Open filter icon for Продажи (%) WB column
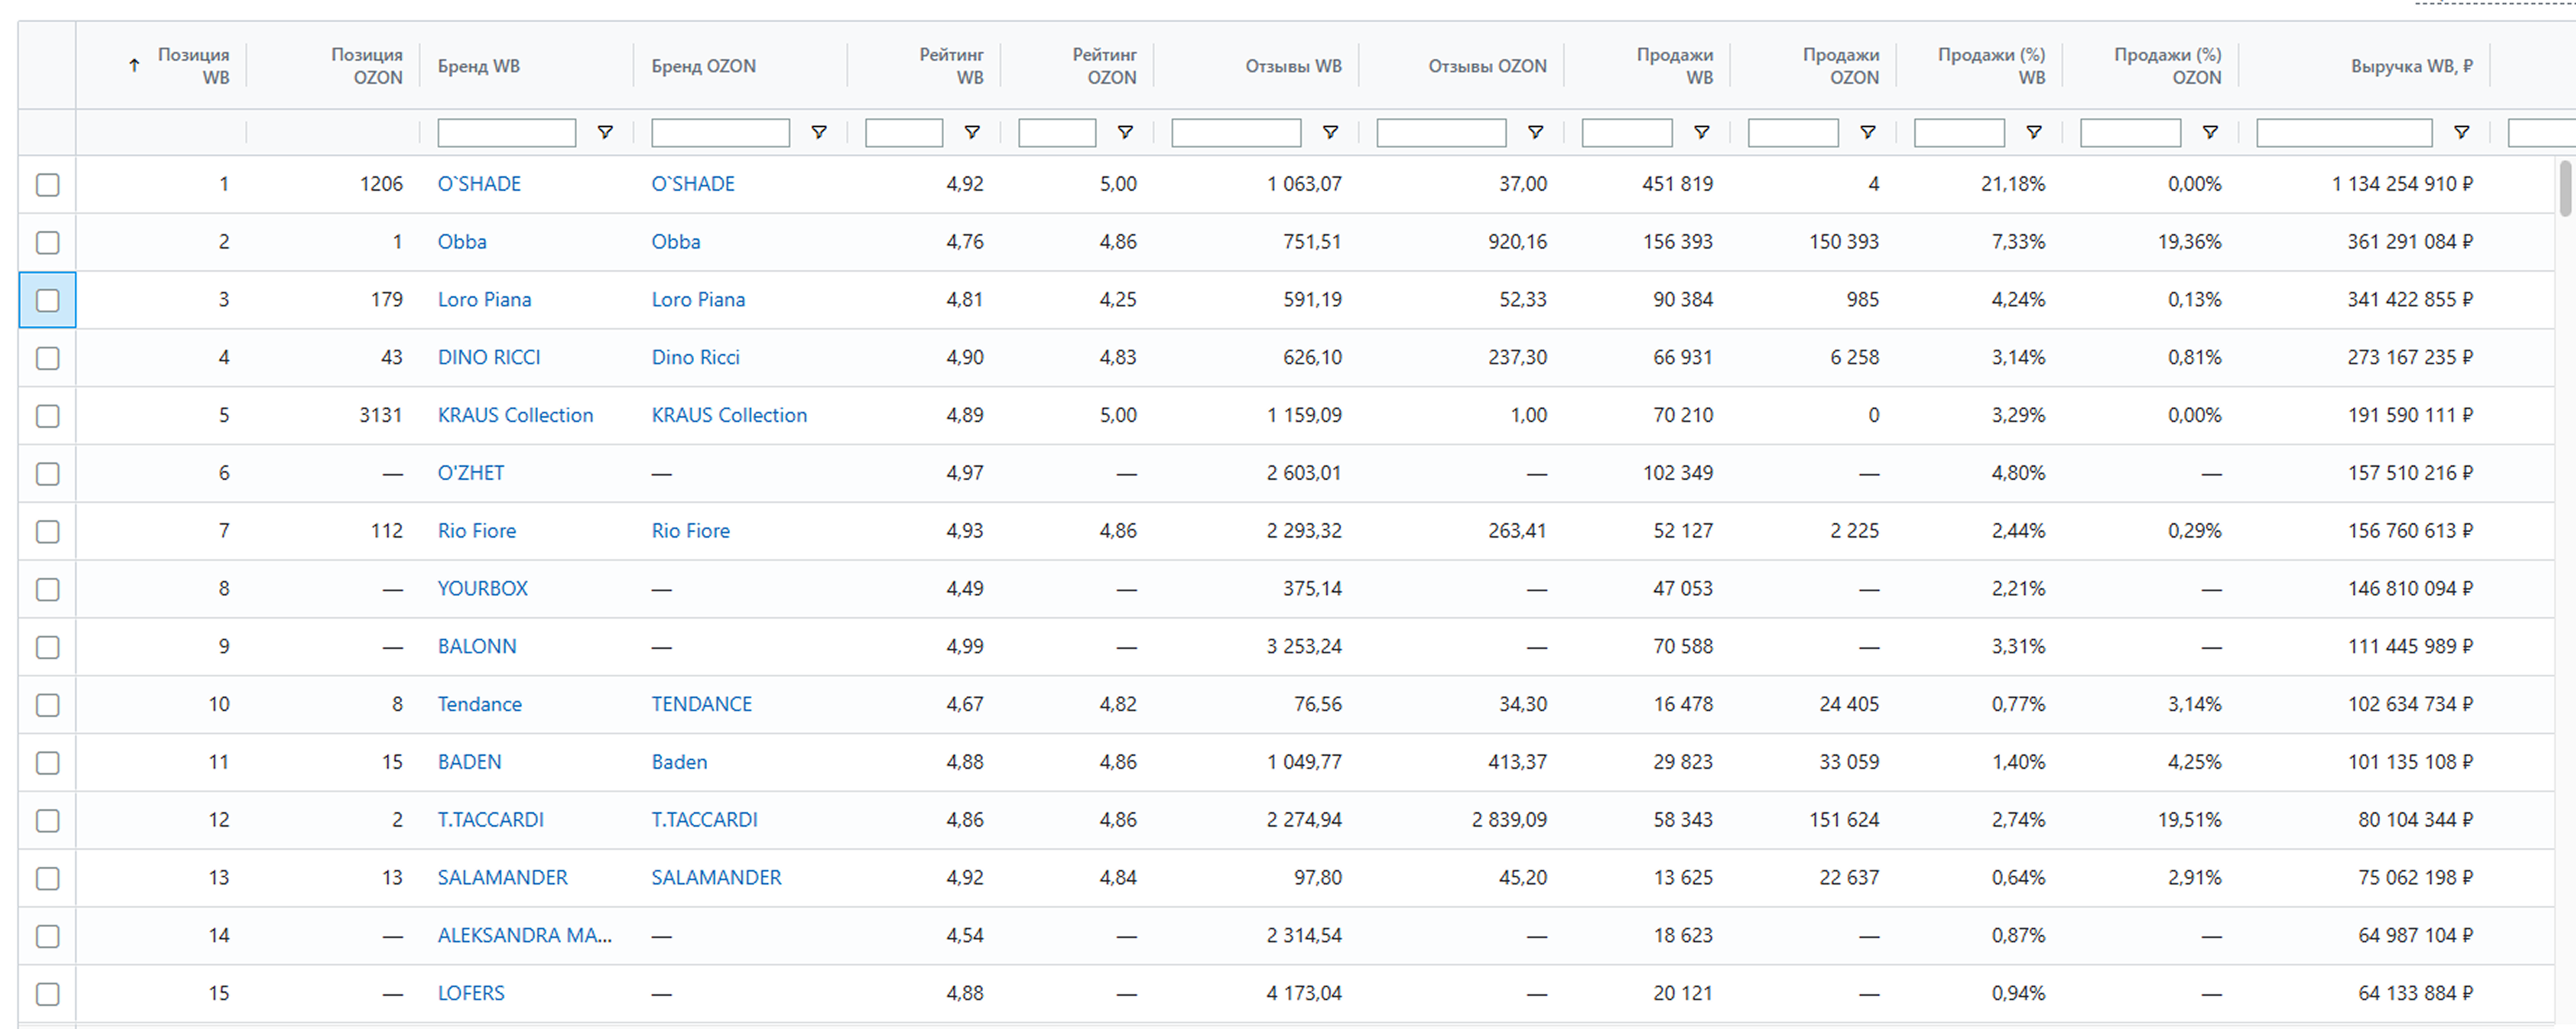Viewport: 2576px width, 1029px height. click(x=2034, y=132)
